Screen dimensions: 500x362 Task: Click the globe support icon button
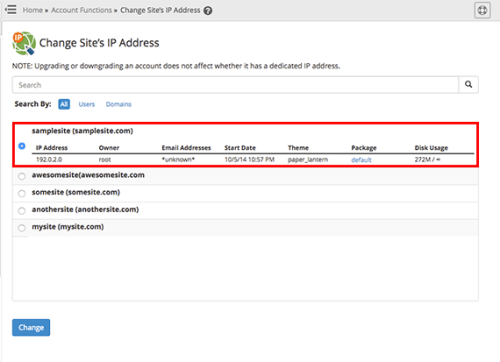[x=482, y=10]
